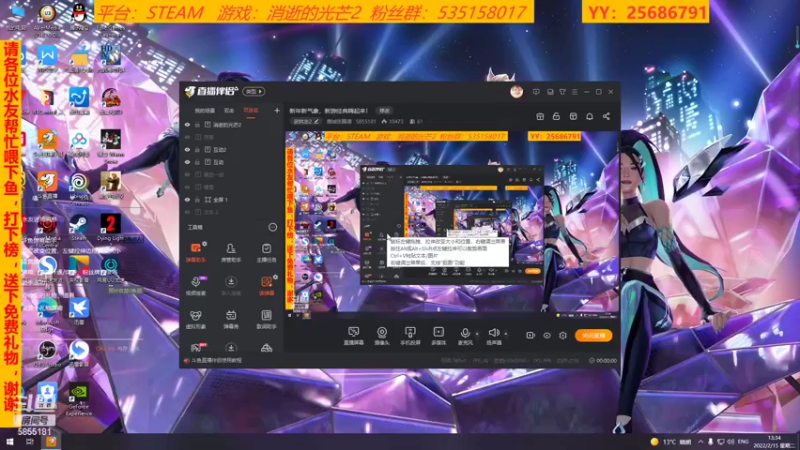Click 关闭直播 orange button

click(x=593, y=335)
